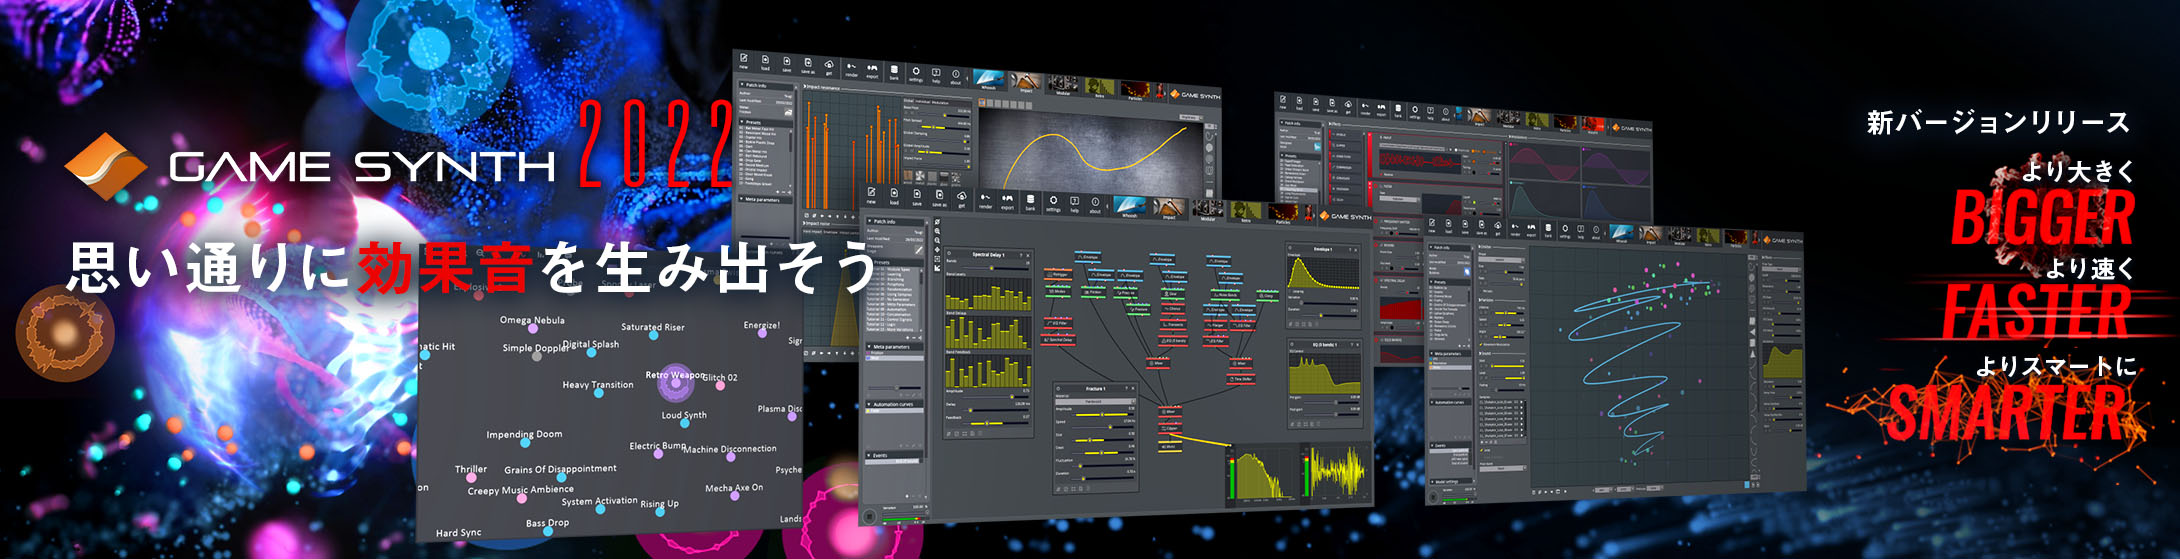Select the Particles model tab in Impact window
The height and width of the screenshot is (559, 2180).
(x=1135, y=89)
